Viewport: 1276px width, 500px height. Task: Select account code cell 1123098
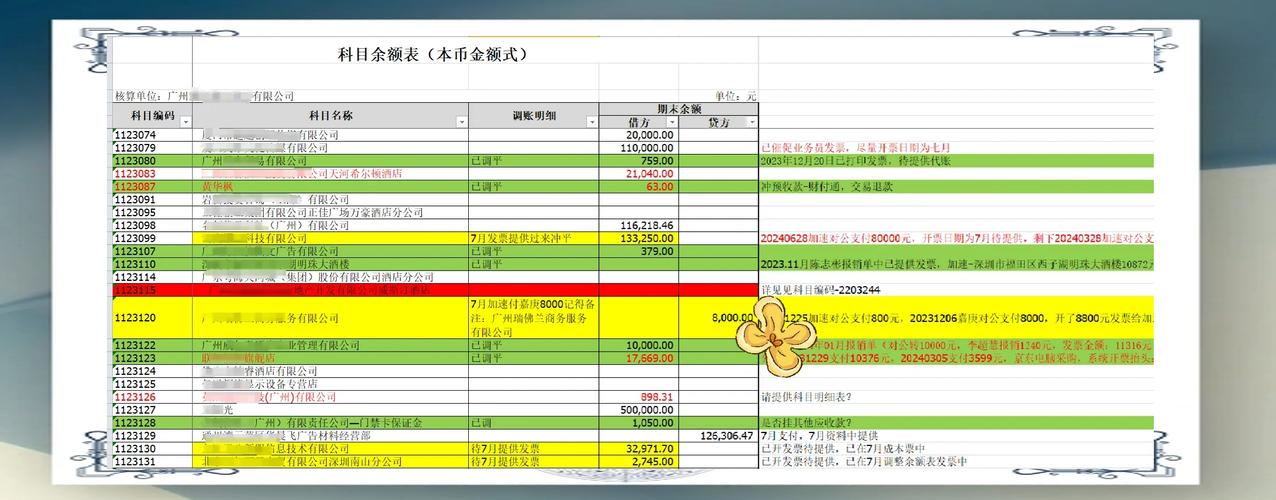pyautogui.click(x=152, y=226)
